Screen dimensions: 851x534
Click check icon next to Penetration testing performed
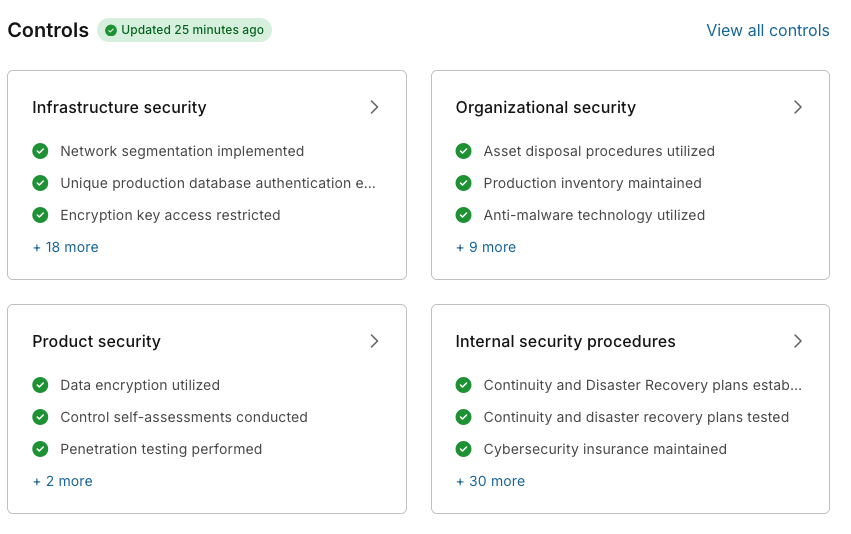point(40,449)
